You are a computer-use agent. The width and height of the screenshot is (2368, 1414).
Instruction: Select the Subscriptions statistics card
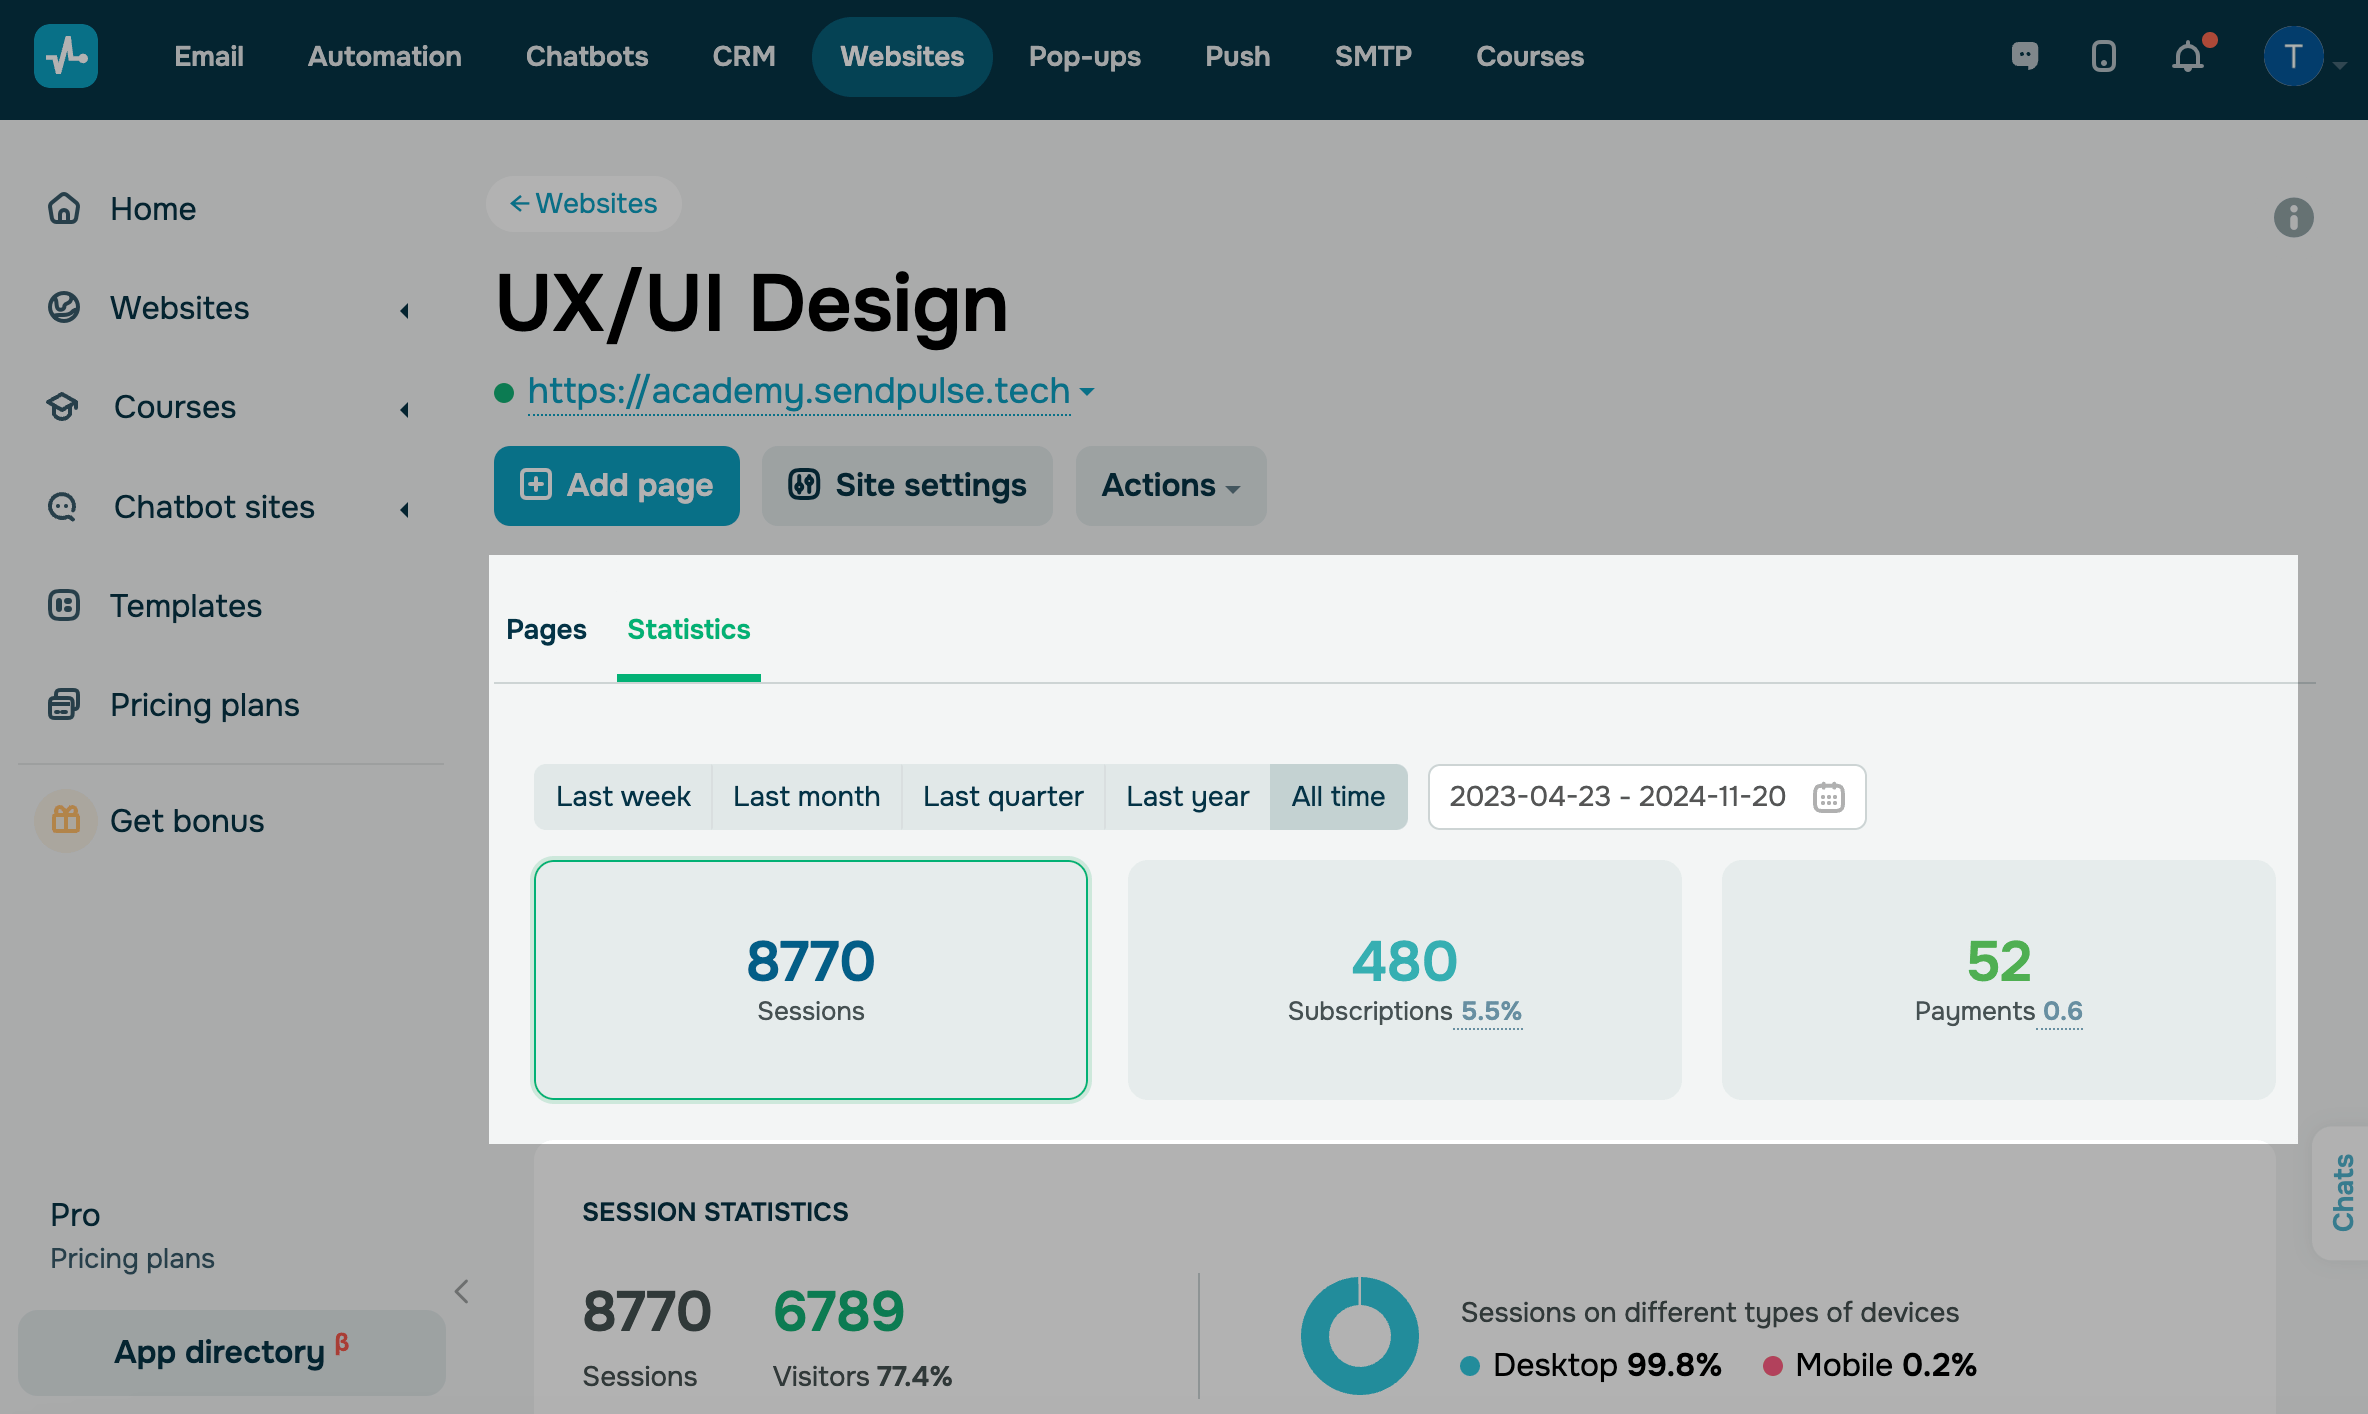coord(1404,979)
